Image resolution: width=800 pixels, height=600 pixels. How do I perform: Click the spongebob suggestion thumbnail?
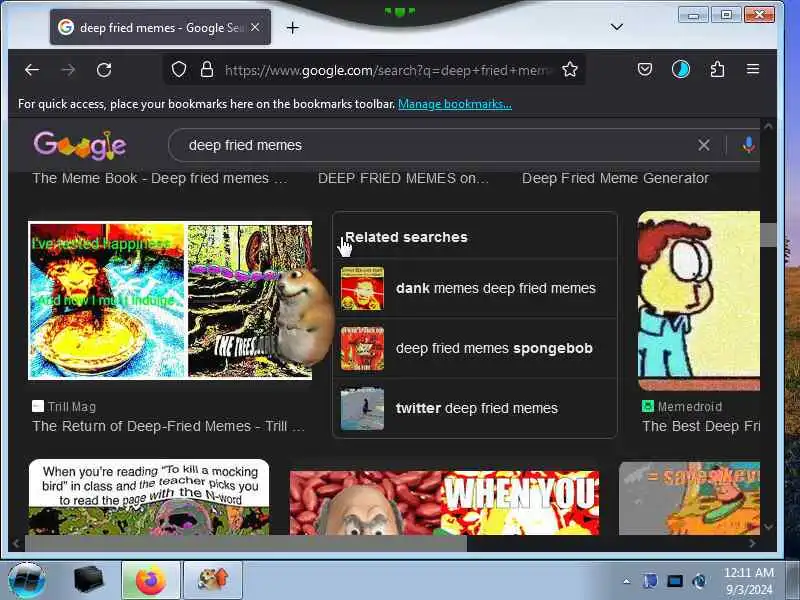coord(362,348)
